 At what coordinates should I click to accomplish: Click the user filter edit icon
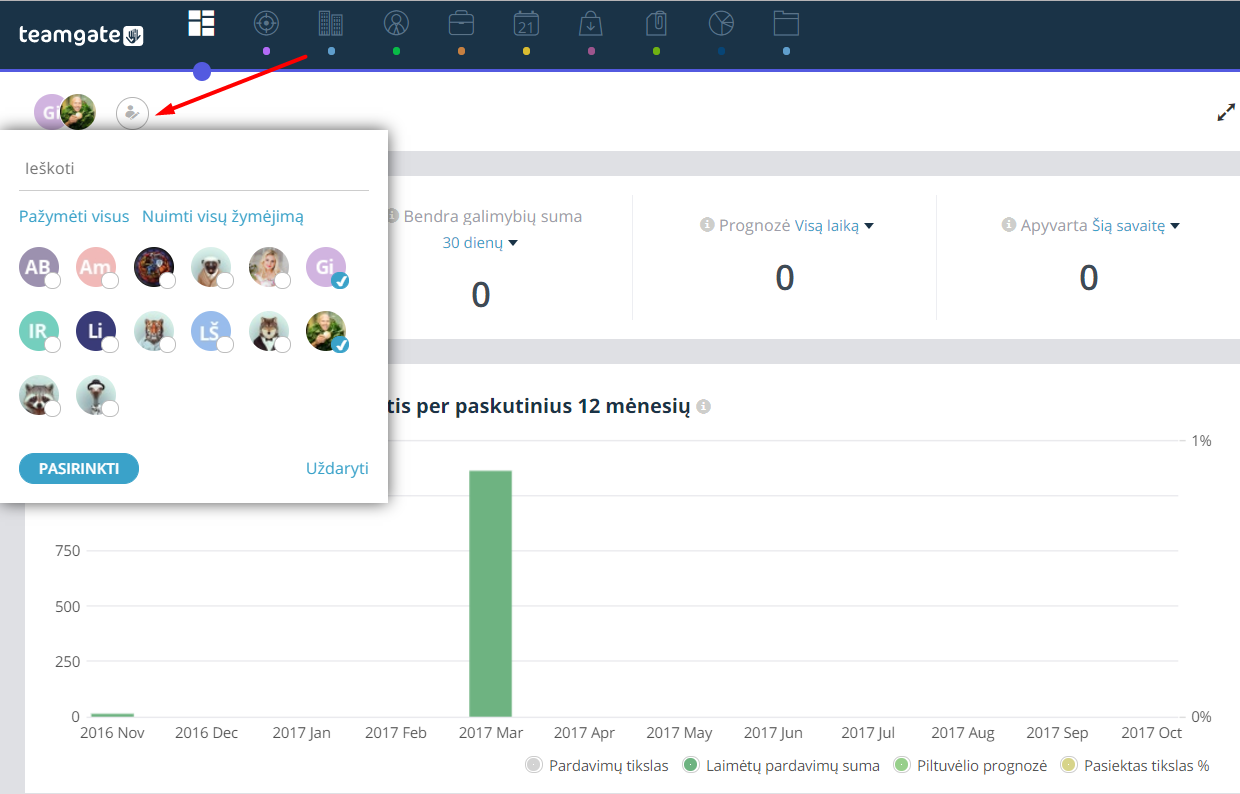pyautogui.click(x=132, y=113)
